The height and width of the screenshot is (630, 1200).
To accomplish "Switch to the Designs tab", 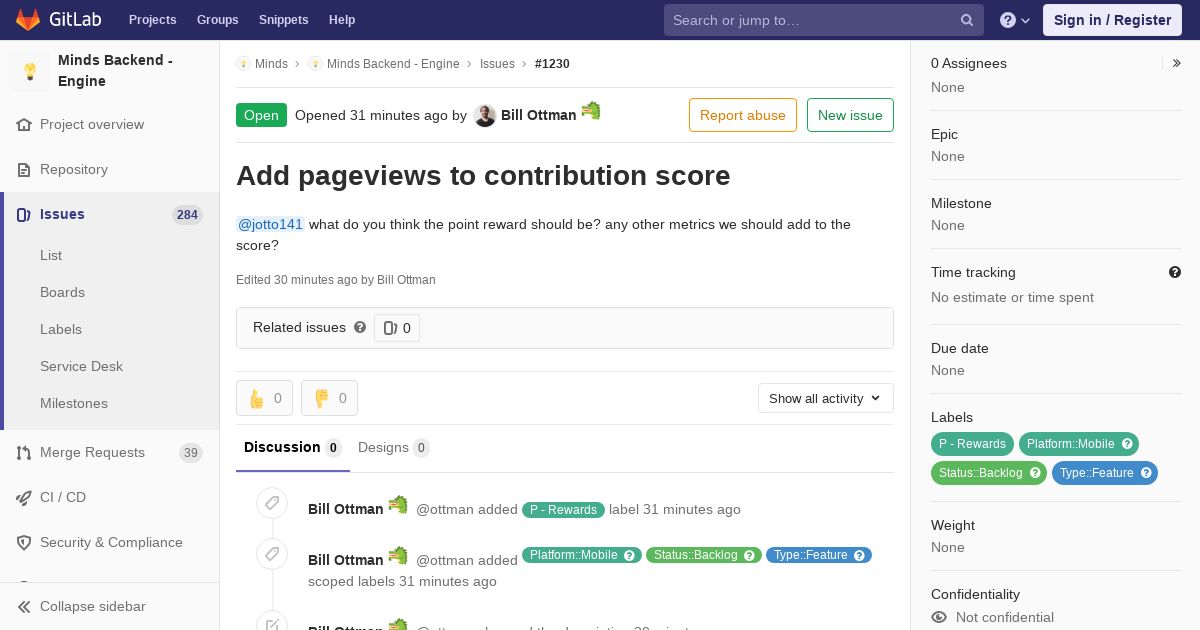I will click(394, 448).
